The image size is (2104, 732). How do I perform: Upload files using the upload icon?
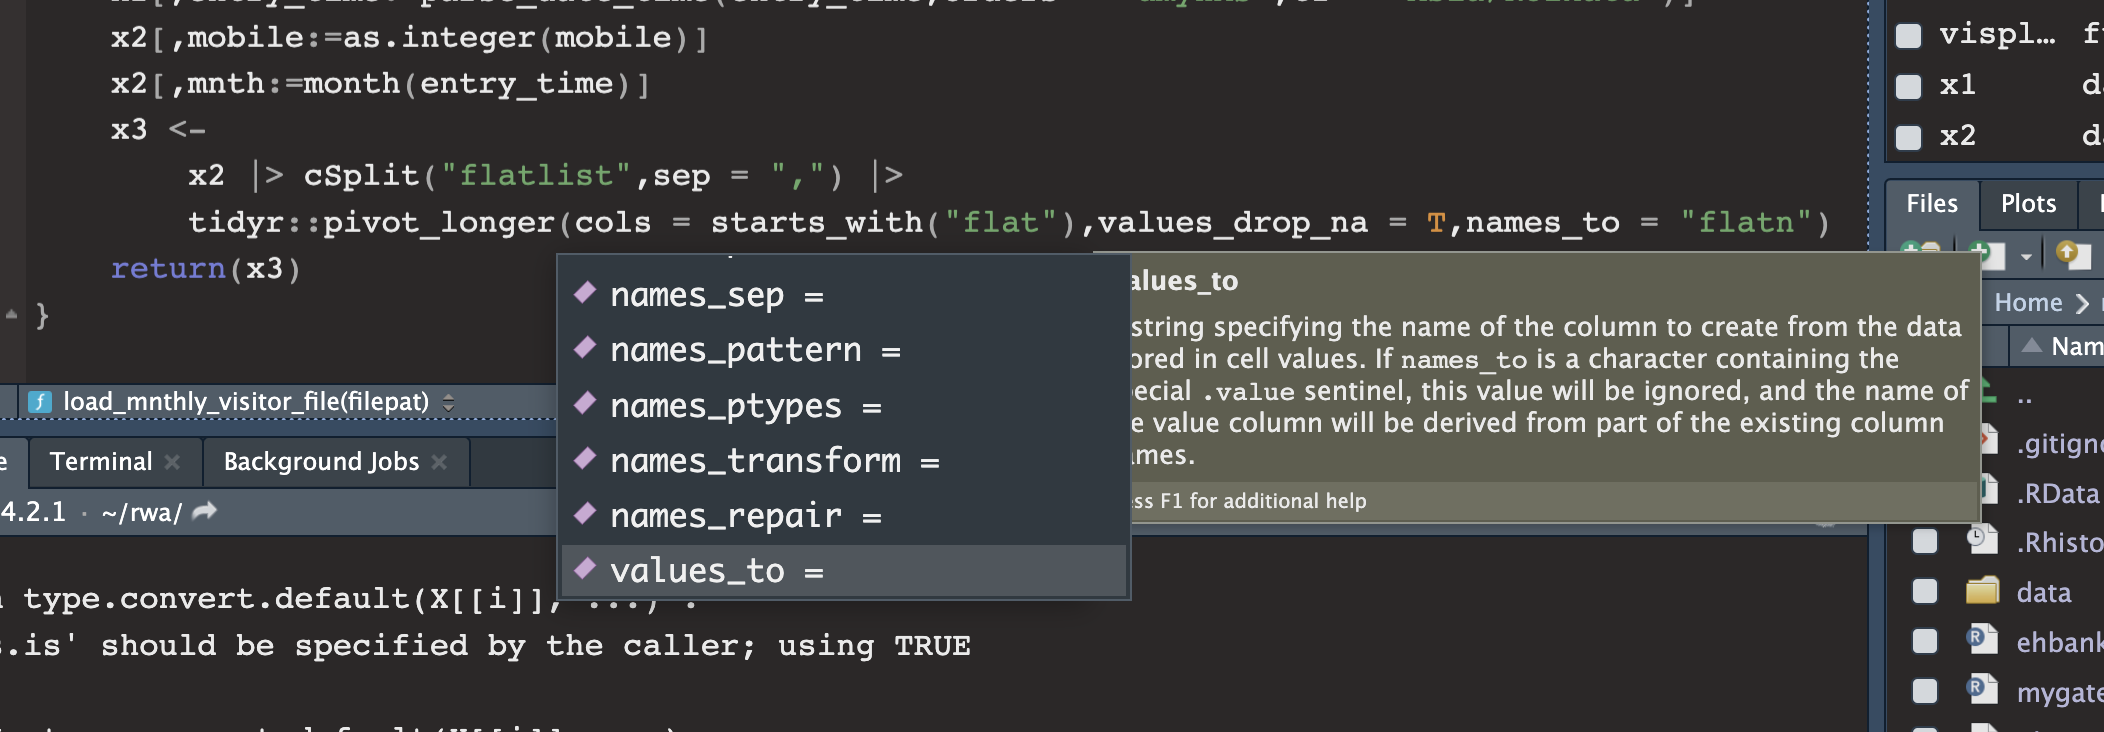2073,253
